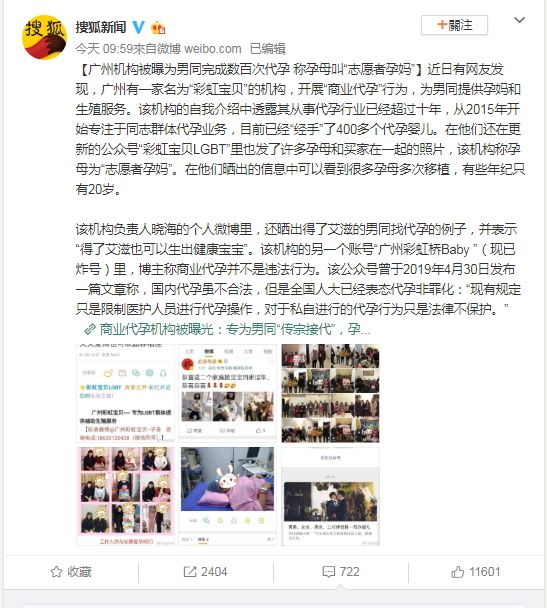View the first thumbnail with 彩虹宝贝LGBT text
The height and width of the screenshot is (608, 547).
pos(126,393)
